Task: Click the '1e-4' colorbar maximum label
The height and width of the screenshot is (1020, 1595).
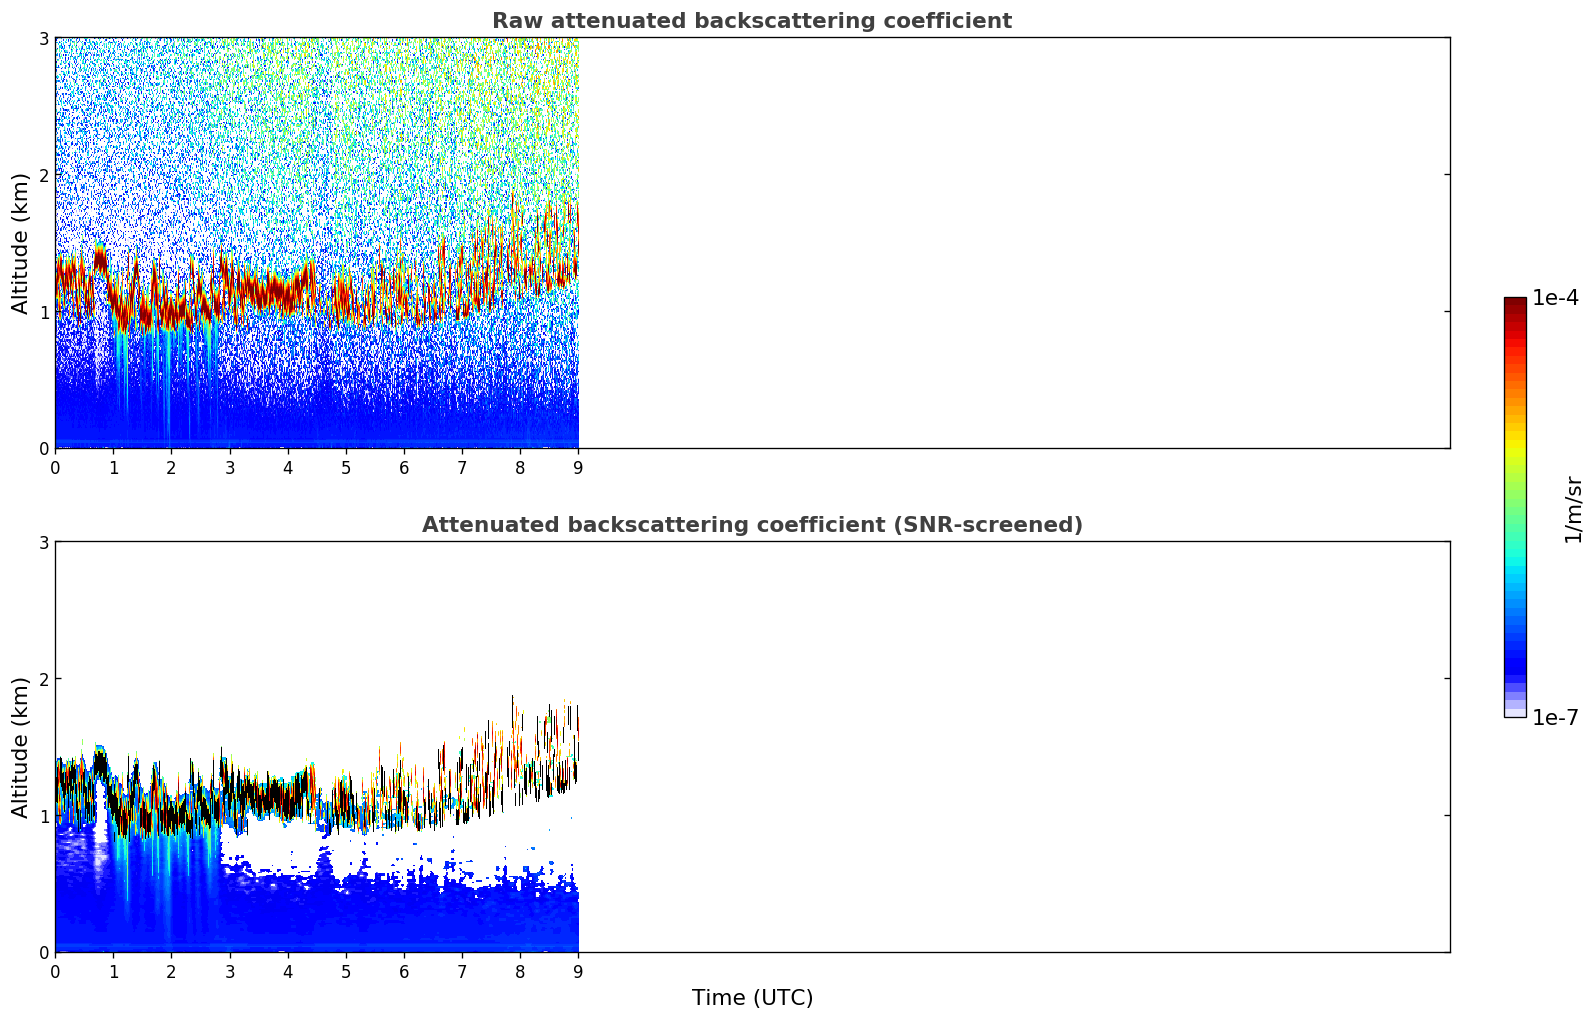Action: click(x=1556, y=298)
